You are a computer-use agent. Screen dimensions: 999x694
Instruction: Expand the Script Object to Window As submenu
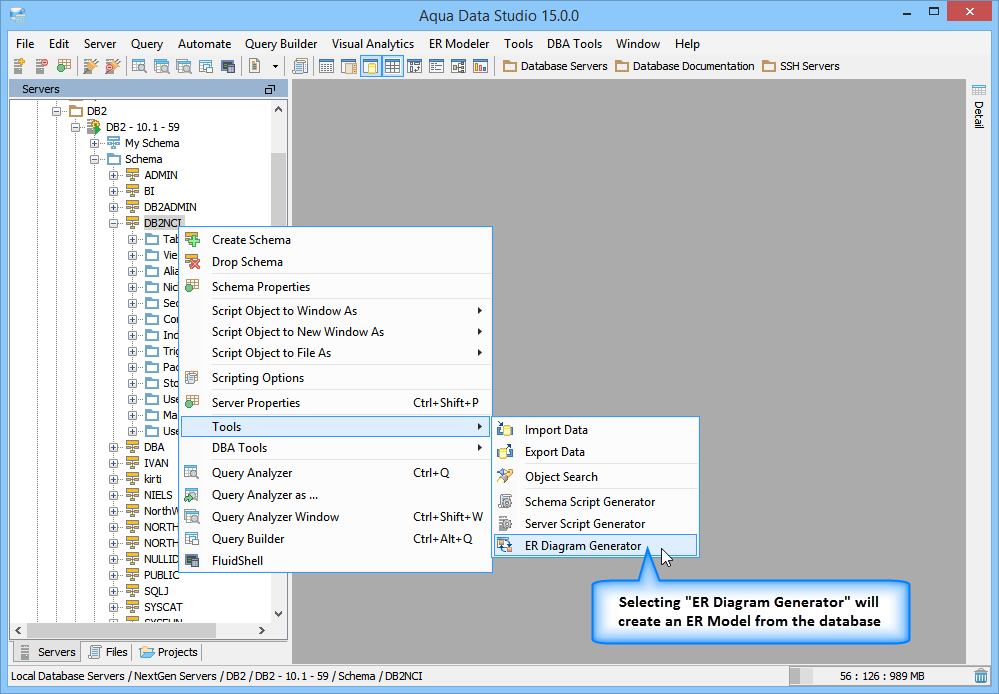pyautogui.click(x=336, y=310)
